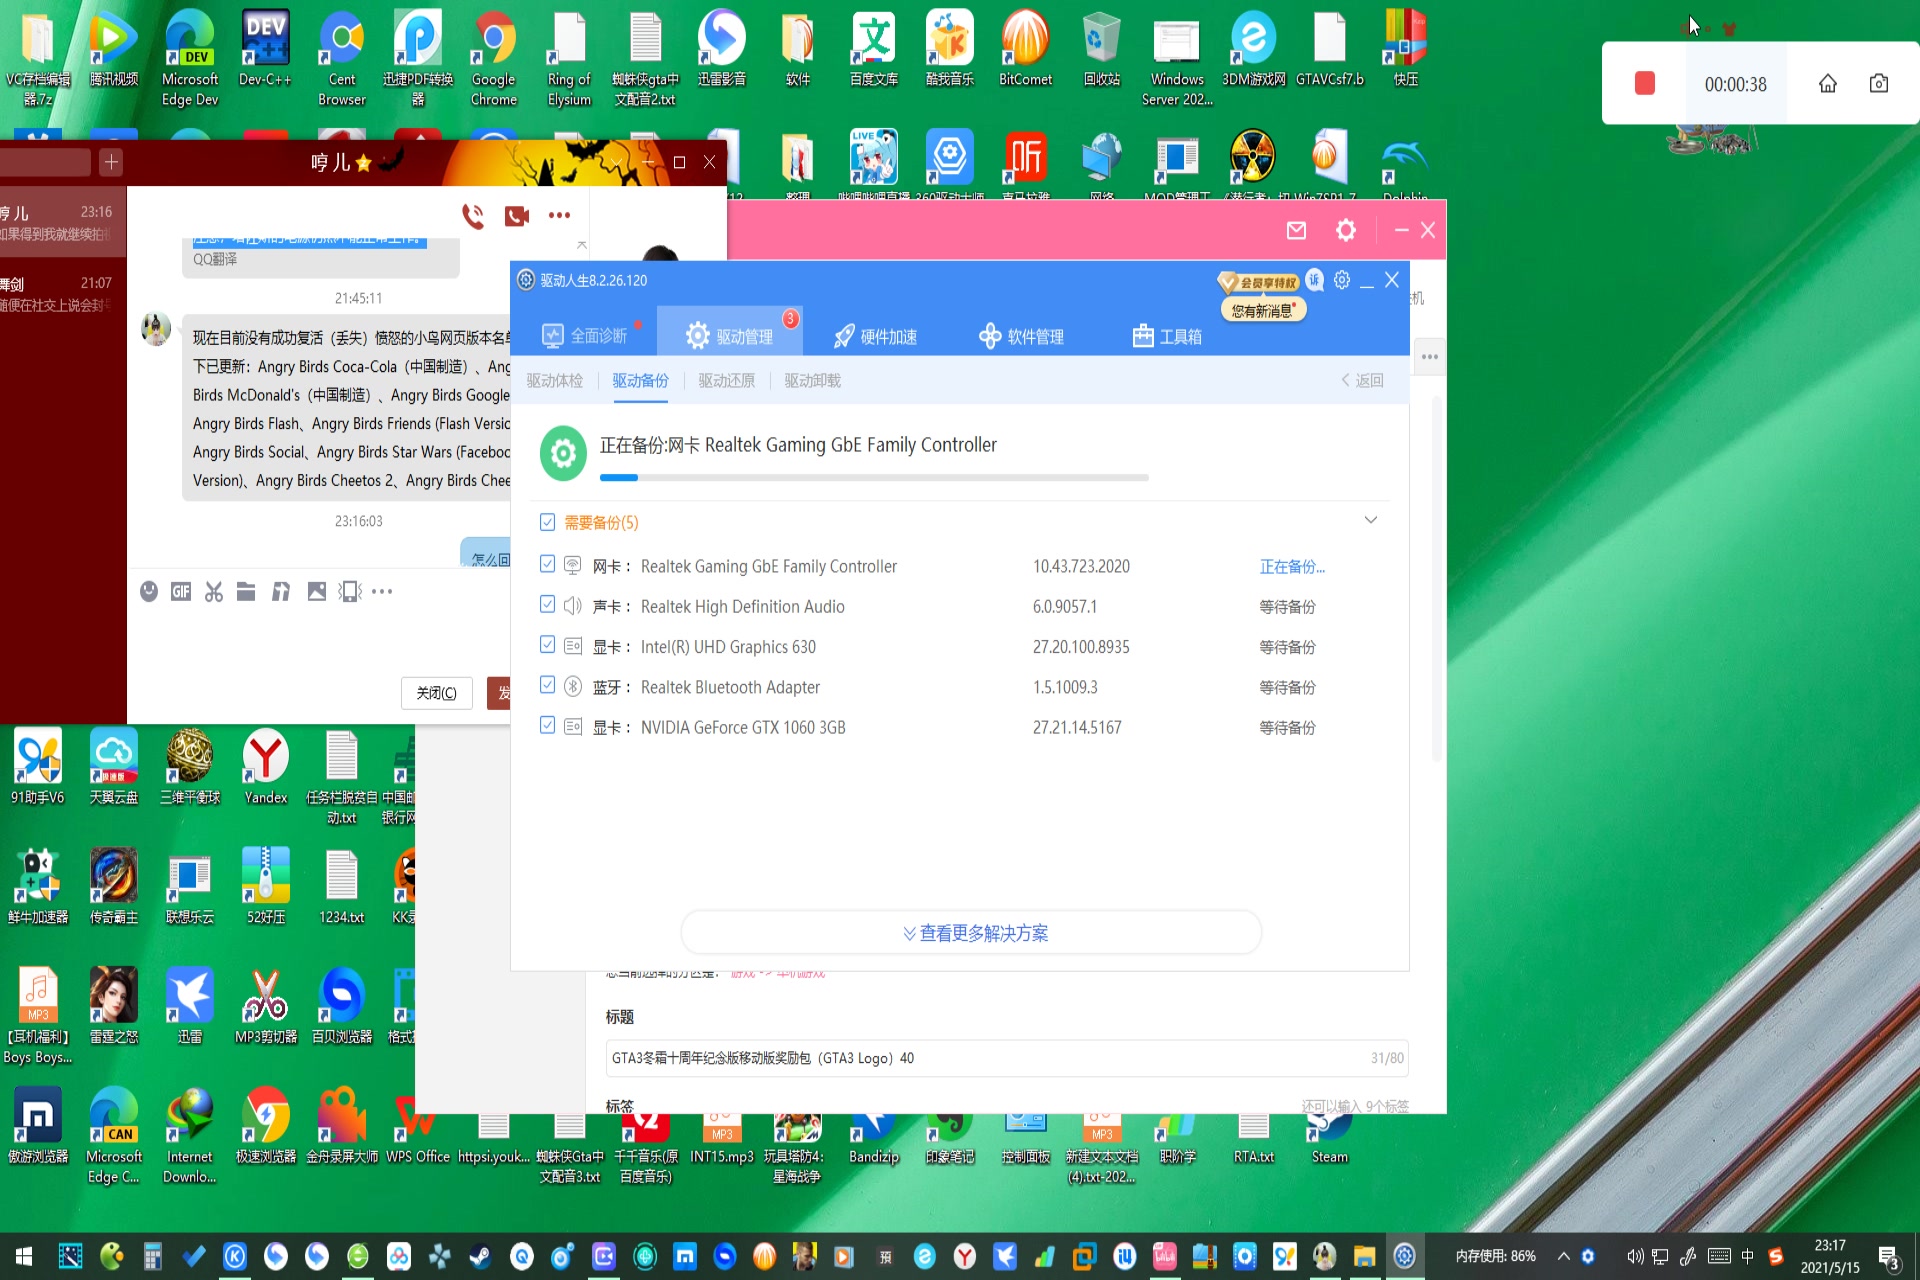1920x1280 pixels.
Task: Toggle the 需要备份(5) select-all checkbox
Action: coord(547,521)
